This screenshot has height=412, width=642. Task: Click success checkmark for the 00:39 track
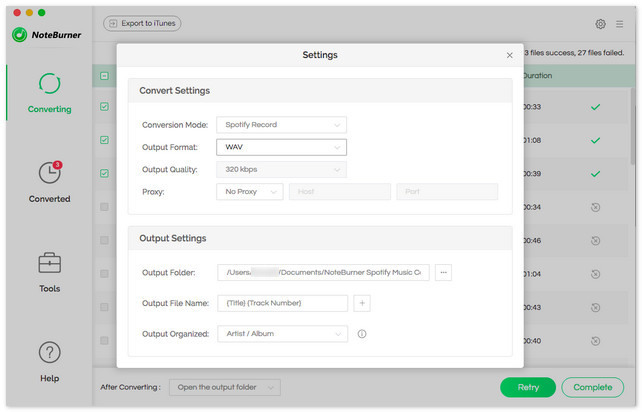pyautogui.click(x=595, y=174)
